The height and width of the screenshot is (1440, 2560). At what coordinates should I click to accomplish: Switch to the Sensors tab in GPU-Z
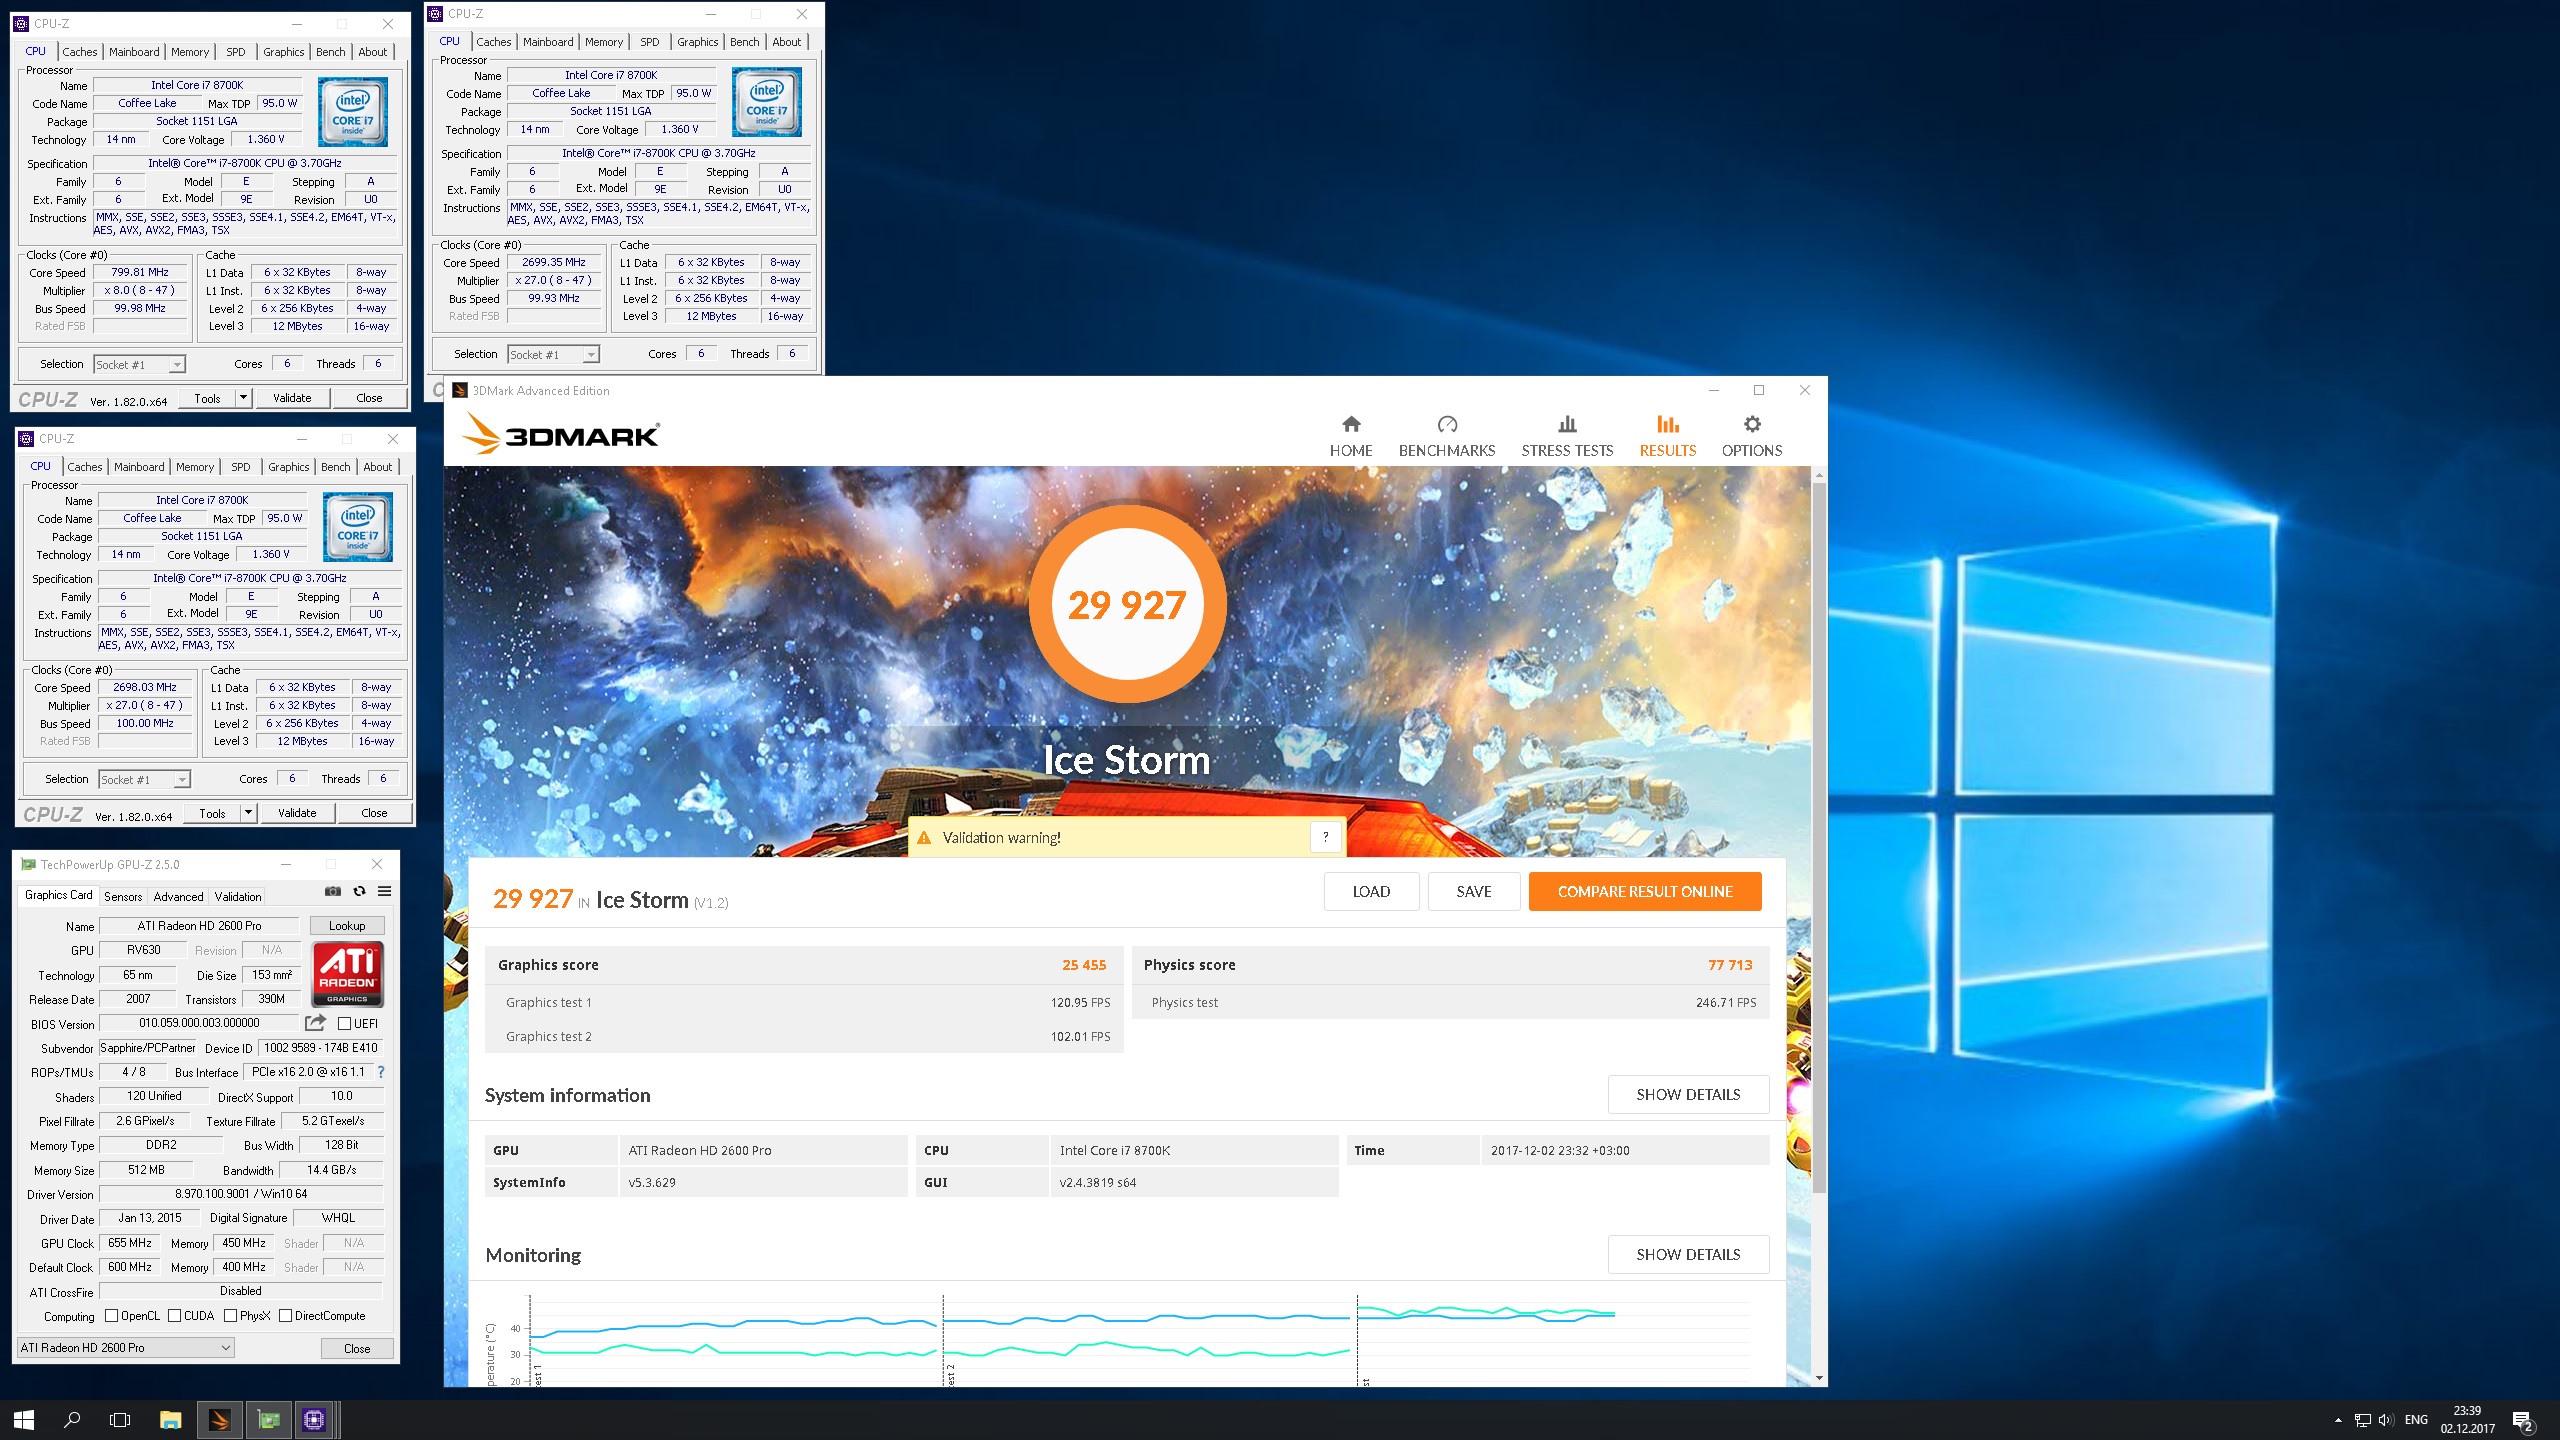(123, 897)
